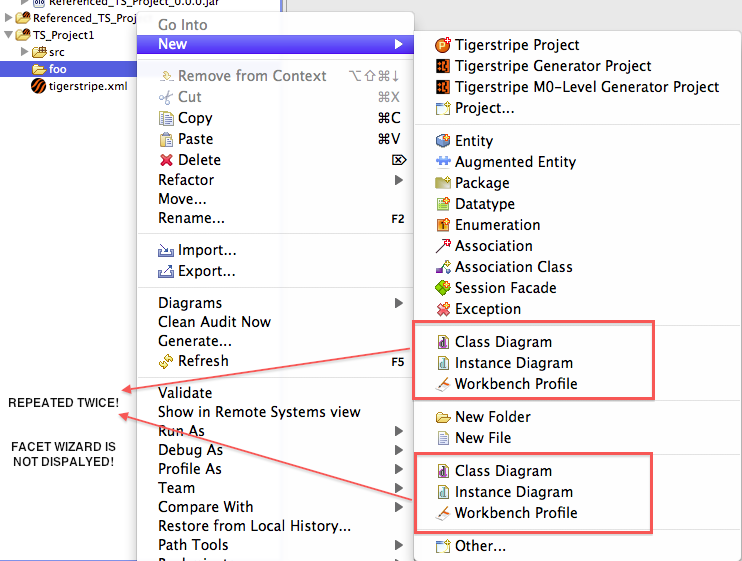This screenshot has width=742, height=561.
Task: Select the src tree item label
Action: pyautogui.click(x=57, y=52)
